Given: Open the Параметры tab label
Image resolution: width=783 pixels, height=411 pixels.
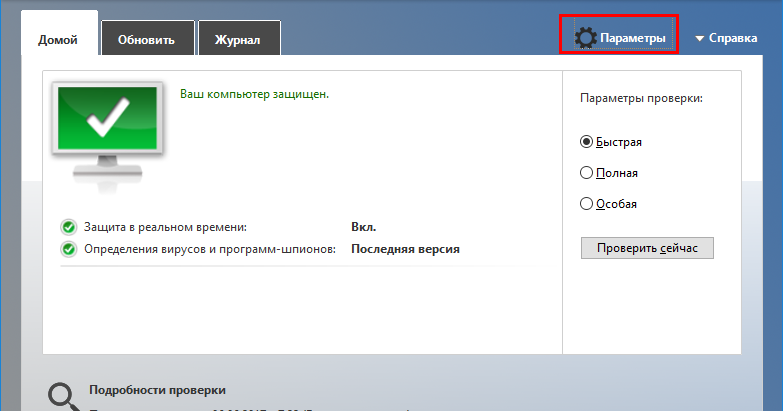Looking at the screenshot, I should click(633, 38).
